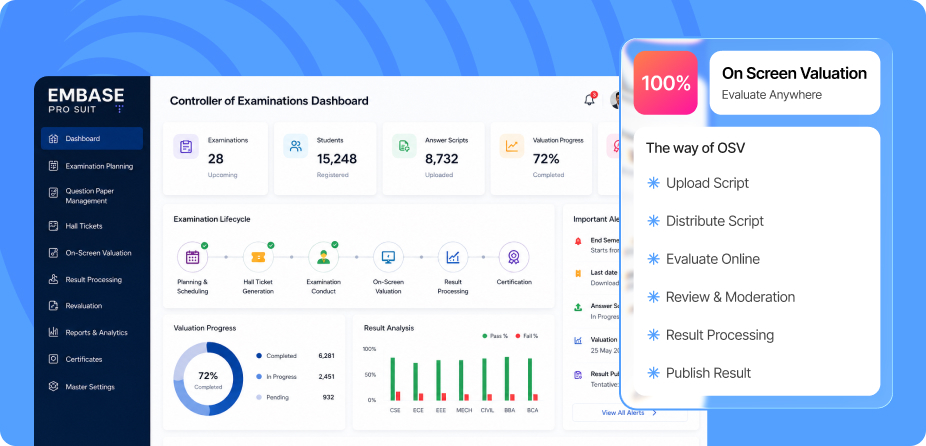Click the Result Publication alert document icon

(578, 375)
